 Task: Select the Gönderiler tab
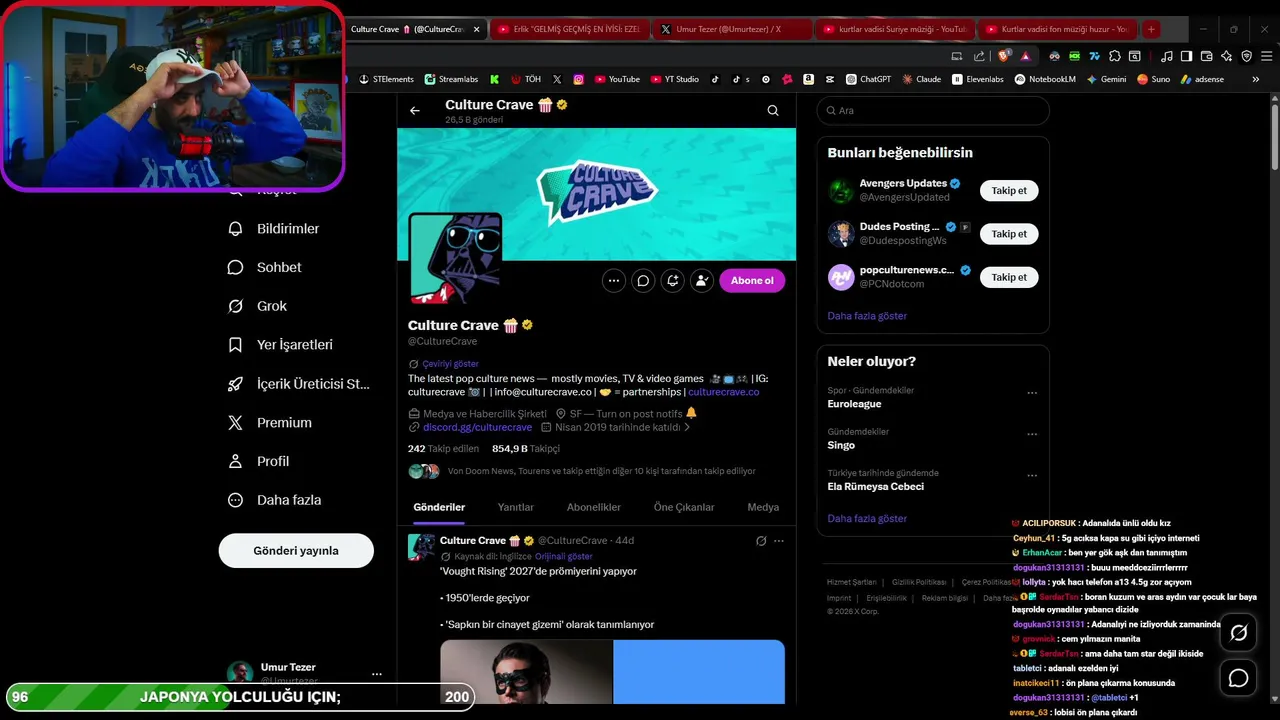(439, 507)
